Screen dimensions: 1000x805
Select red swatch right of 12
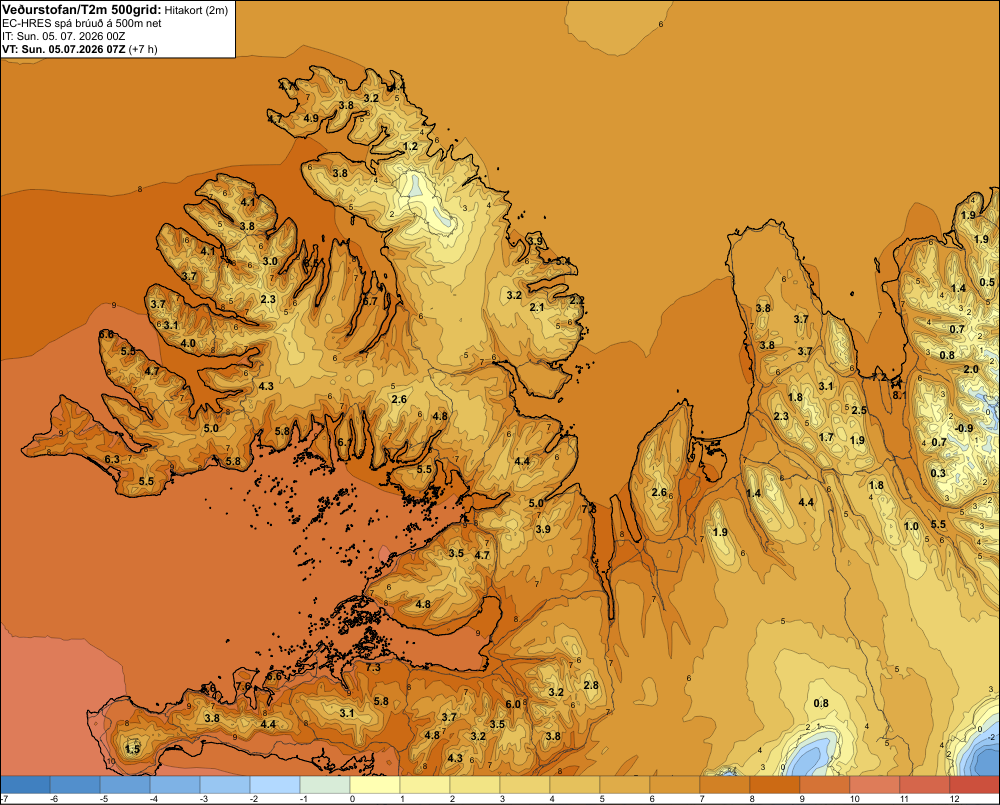pos(974,784)
